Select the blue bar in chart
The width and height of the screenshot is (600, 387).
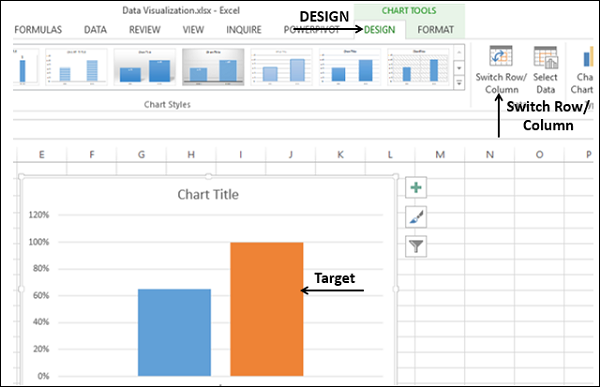point(174,332)
